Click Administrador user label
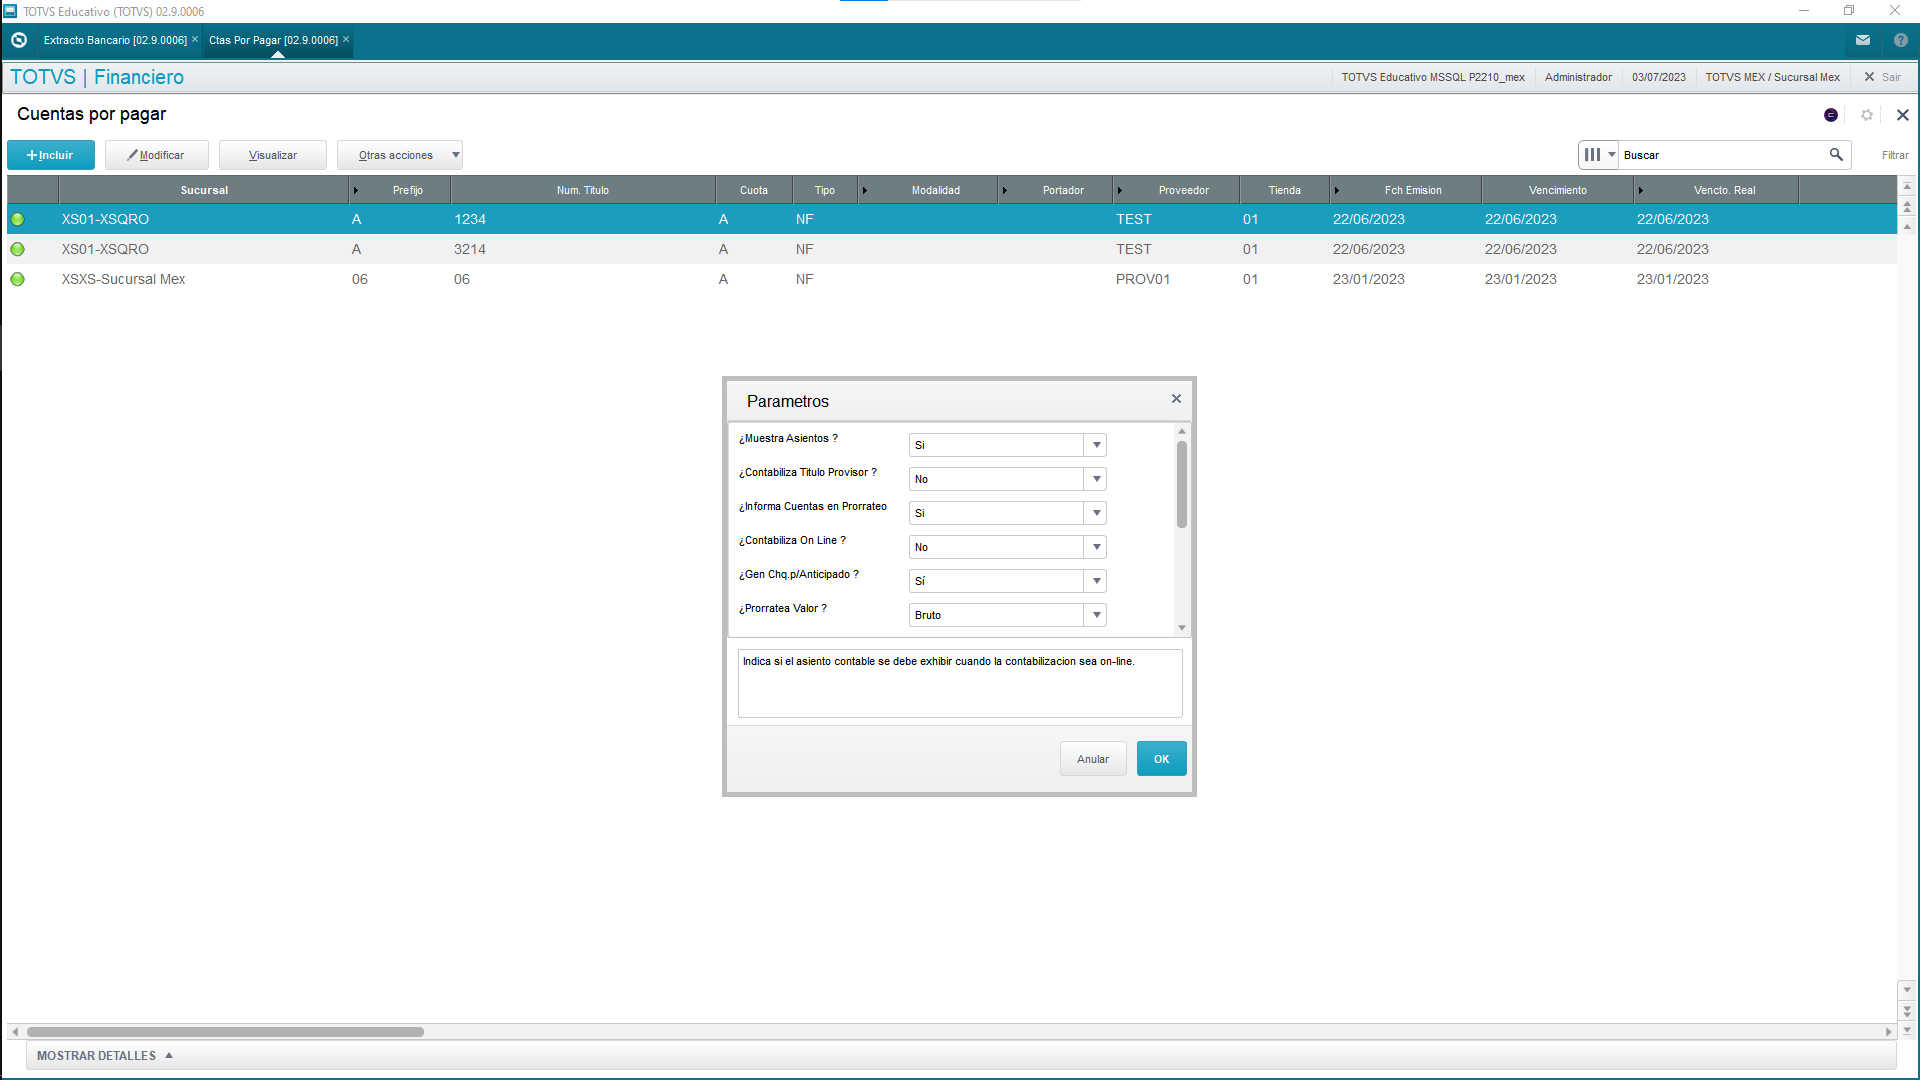 (x=1578, y=77)
